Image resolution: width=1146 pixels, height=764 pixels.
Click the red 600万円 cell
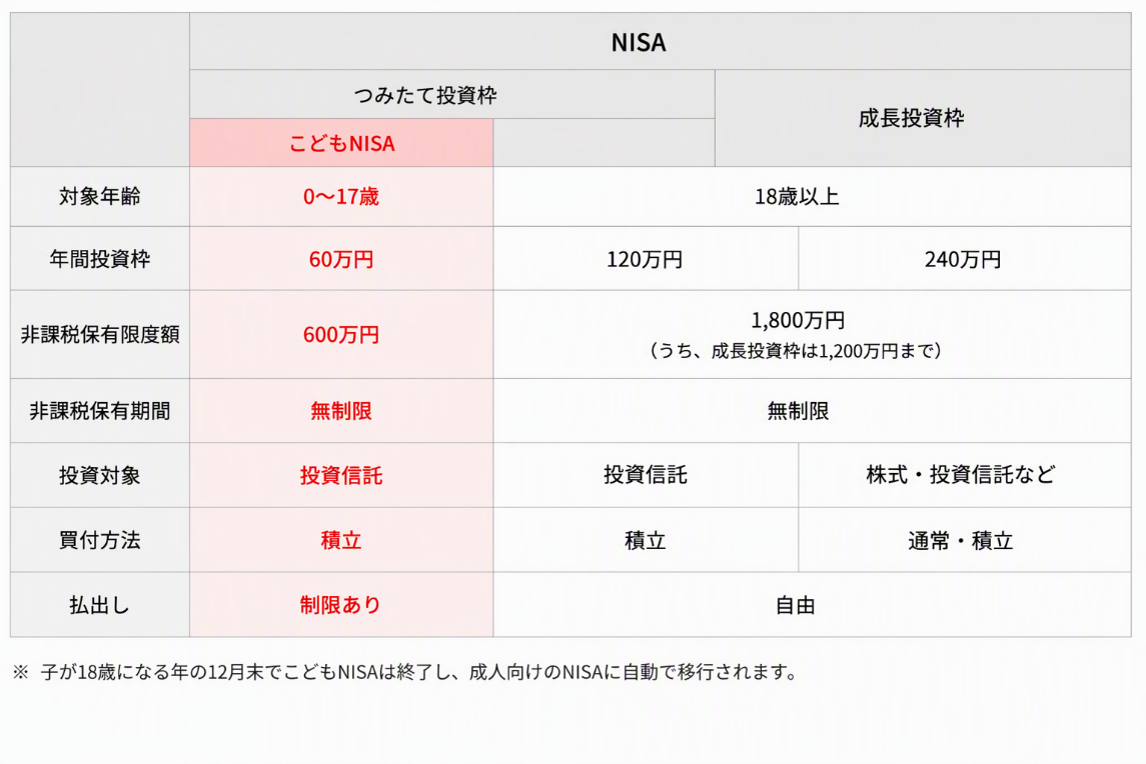[x=341, y=335]
